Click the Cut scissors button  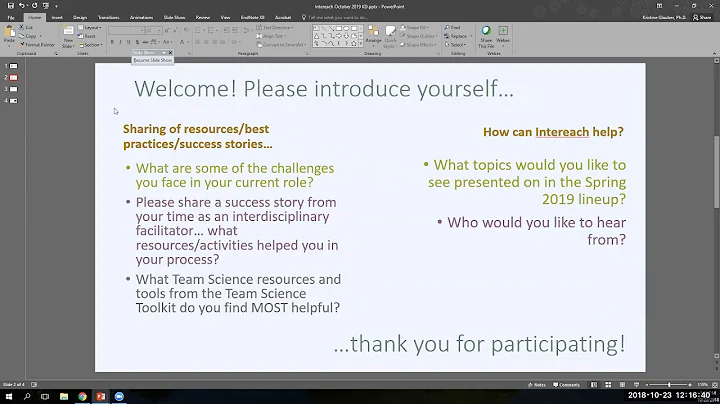point(26,28)
